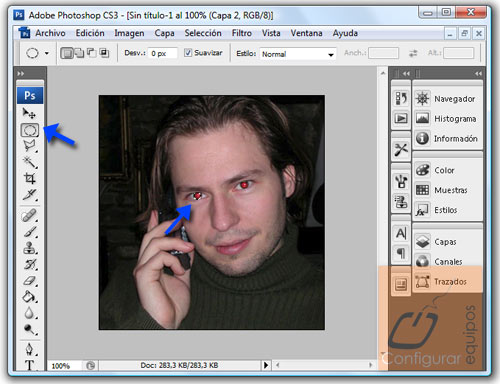The width and height of the screenshot is (500, 384).
Task: Open the Ventana menu
Action: (x=306, y=33)
